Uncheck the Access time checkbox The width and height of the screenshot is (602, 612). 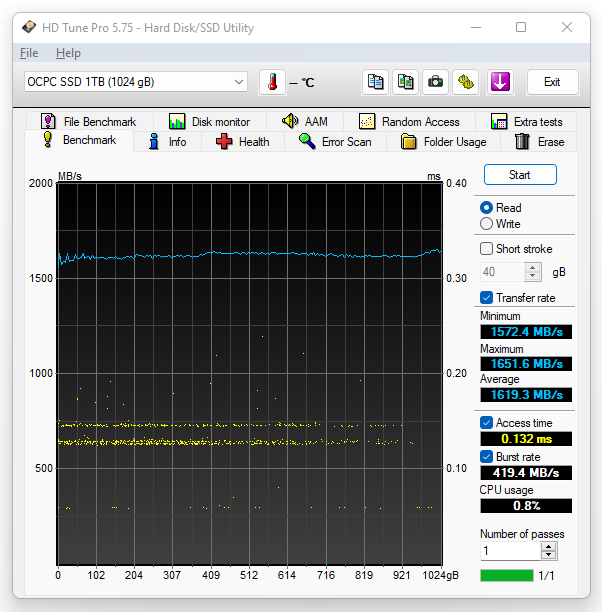(x=486, y=423)
